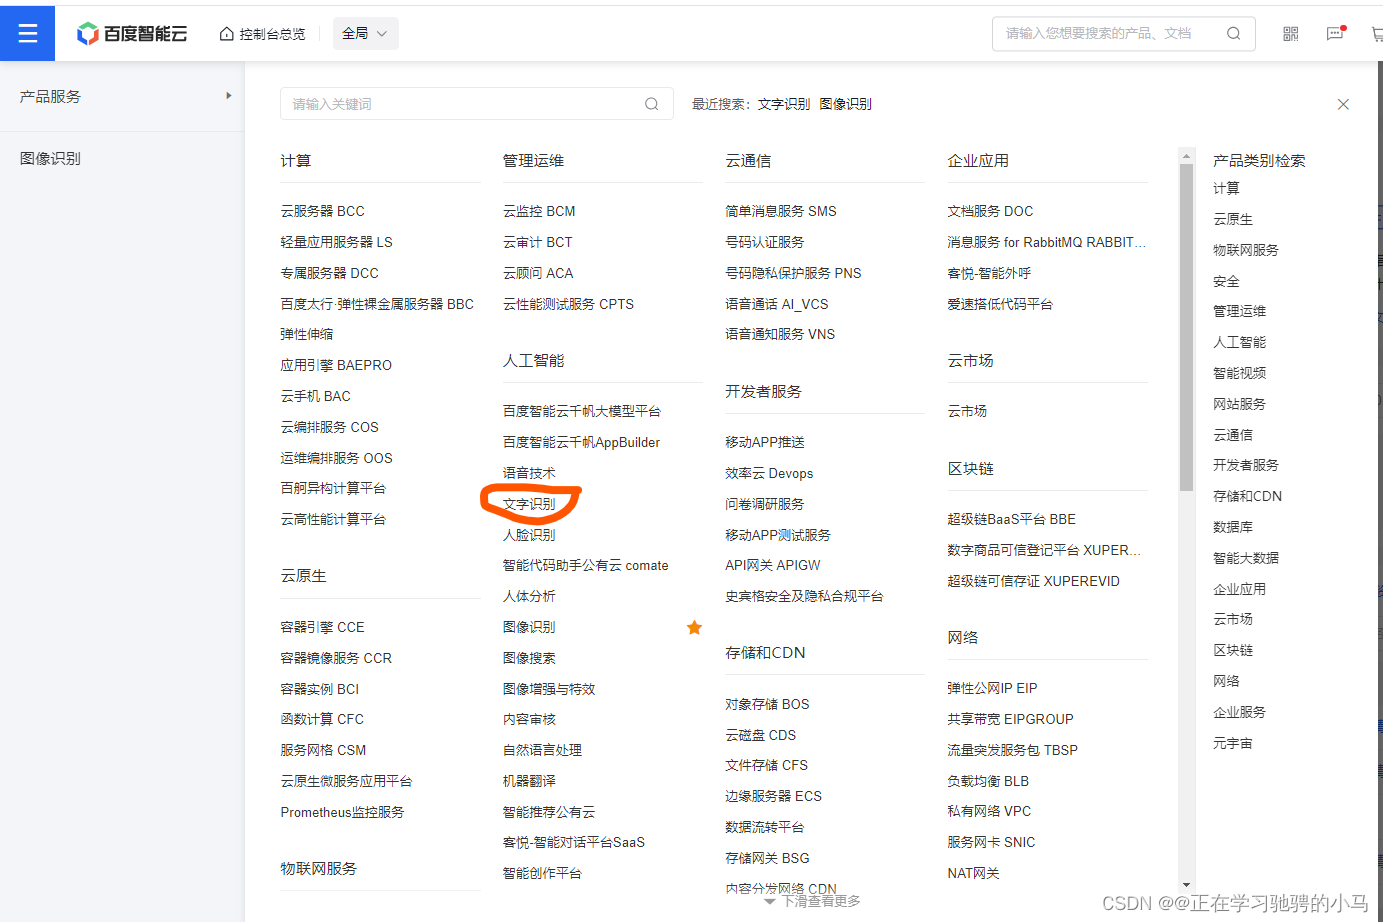Open 爱速搭低代码平台
Image resolution: width=1383 pixels, height=922 pixels.
coord(1000,304)
